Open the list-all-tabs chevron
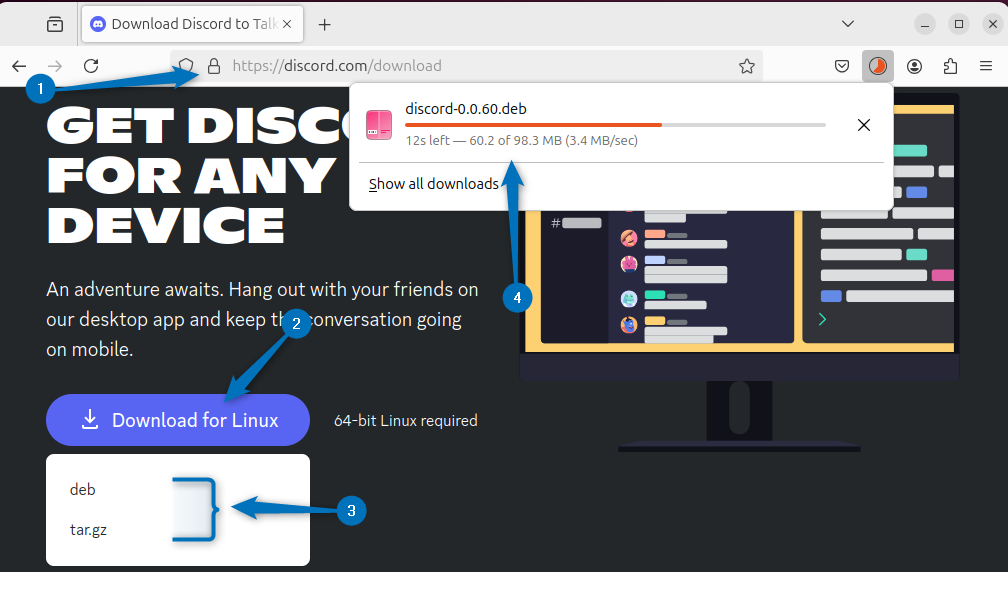Screen dimensions: 1008x604 (848, 23)
